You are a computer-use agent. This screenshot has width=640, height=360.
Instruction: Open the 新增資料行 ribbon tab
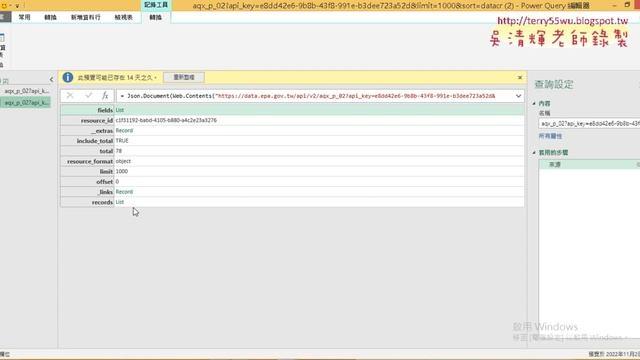coord(85,17)
